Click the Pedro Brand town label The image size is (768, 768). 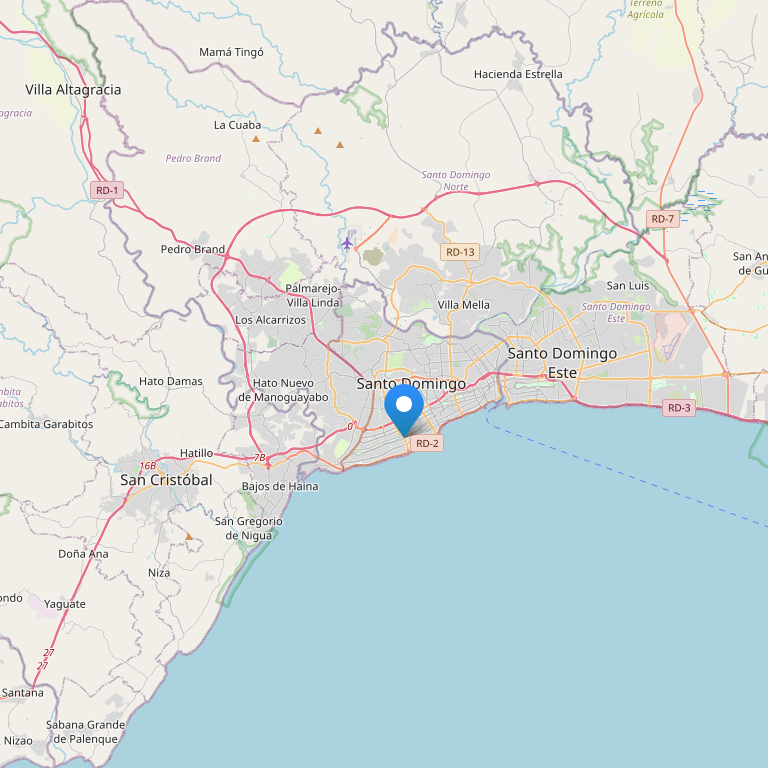pos(193,249)
